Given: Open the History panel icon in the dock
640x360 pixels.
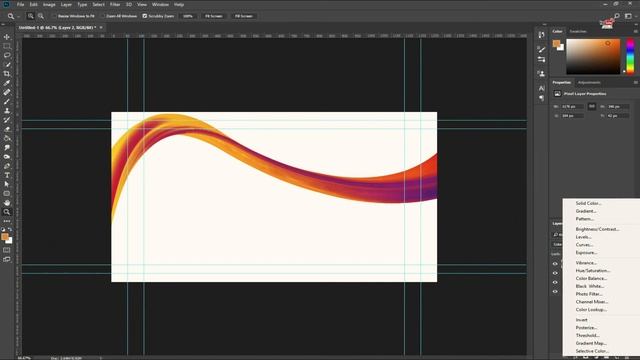Looking at the screenshot, I should tap(541, 35).
